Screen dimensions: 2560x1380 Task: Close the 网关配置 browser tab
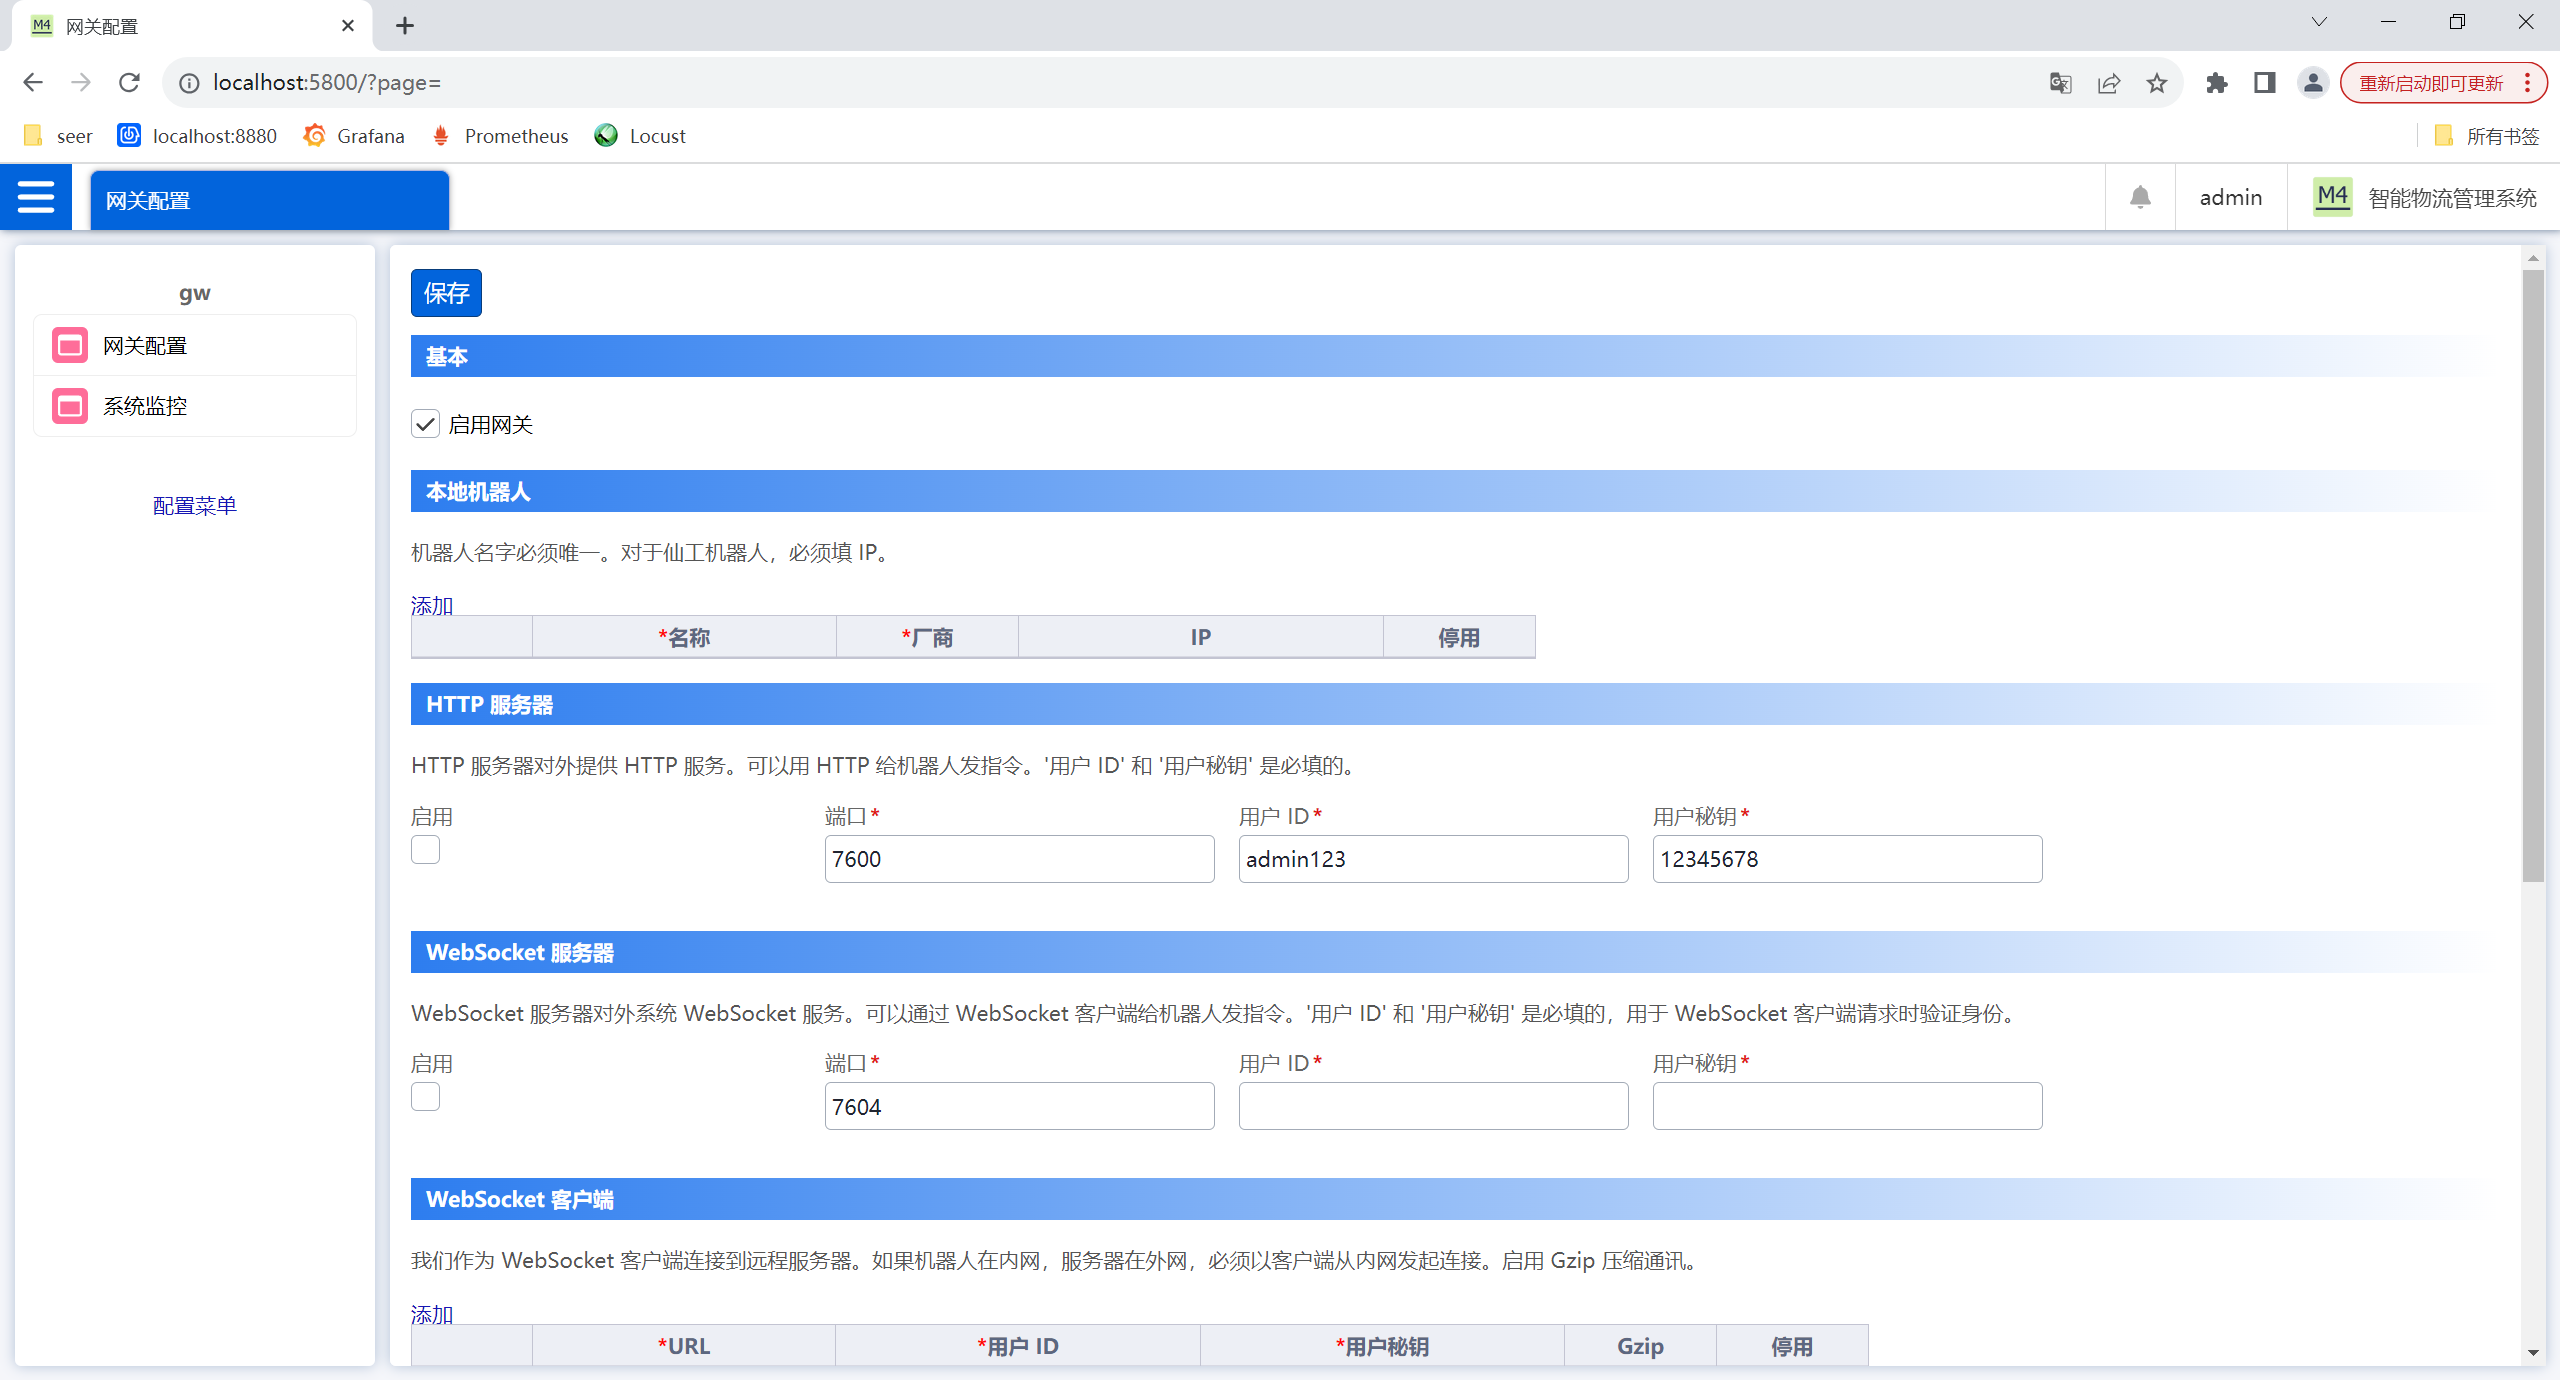coord(348,26)
